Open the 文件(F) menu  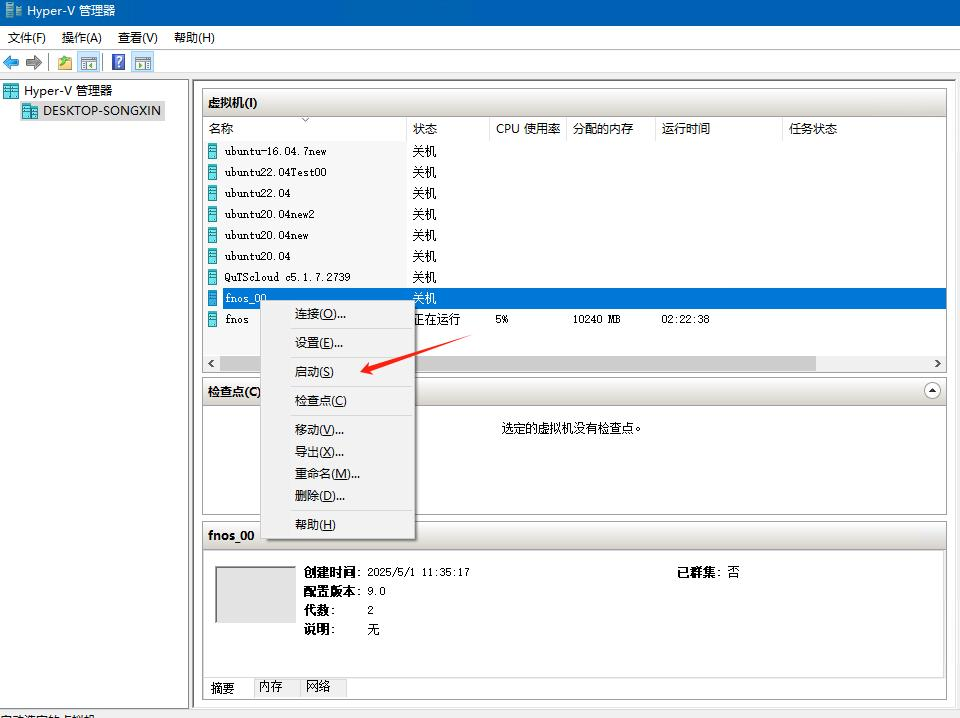(26, 38)
